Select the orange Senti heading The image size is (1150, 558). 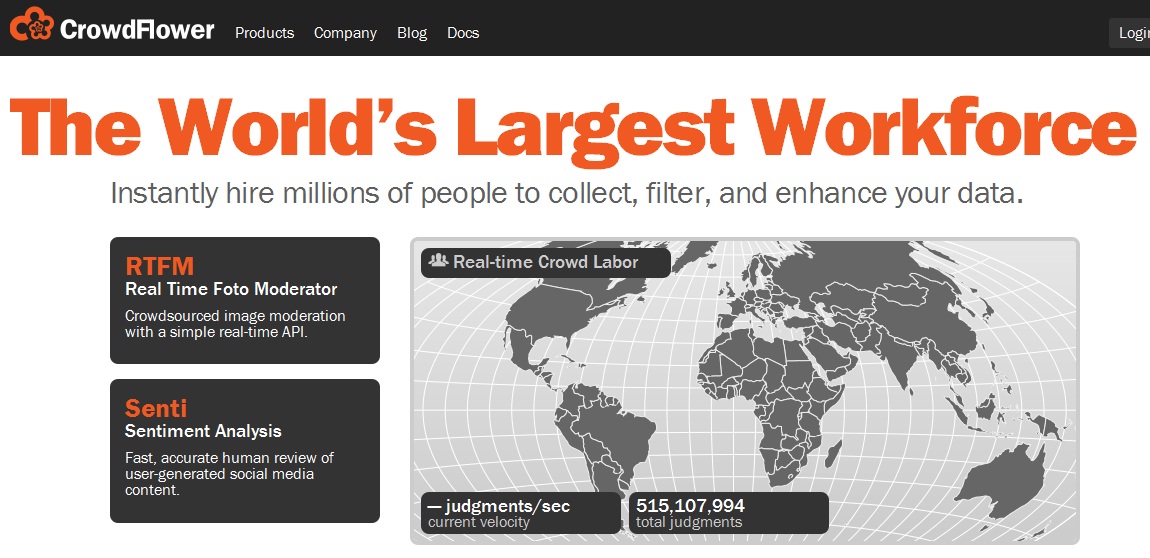[156, 408]
